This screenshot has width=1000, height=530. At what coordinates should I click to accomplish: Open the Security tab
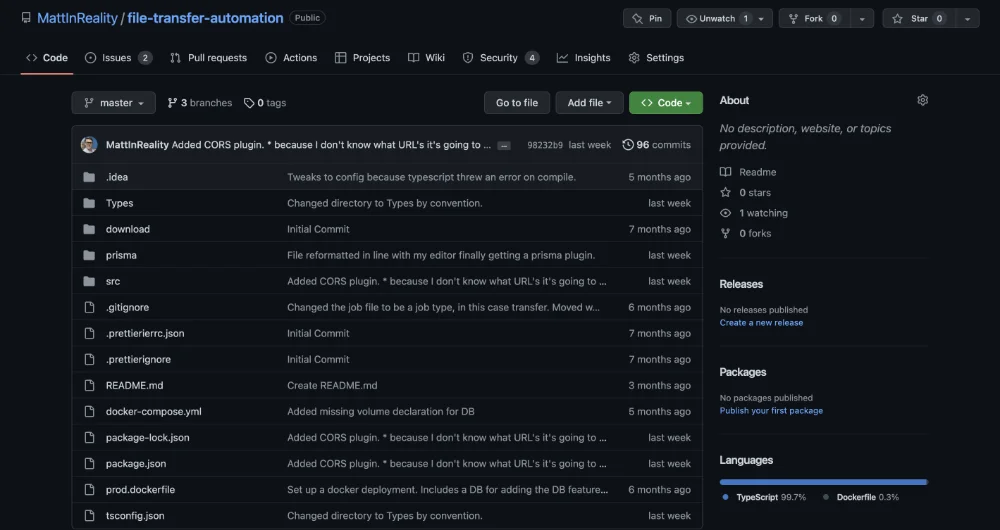pyautogui.click(x=501, y=57)
